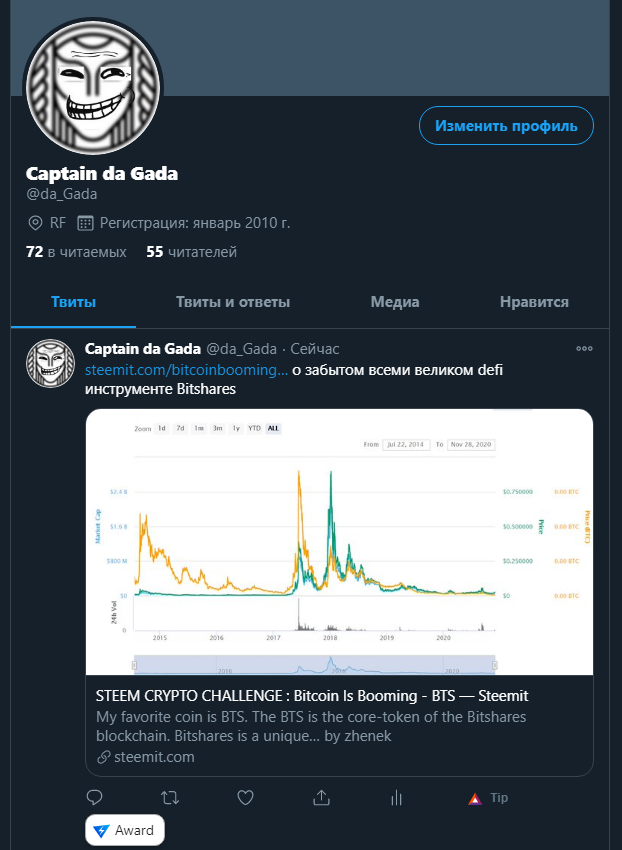Go to the Нравится tab
This screenshot has width=622, height=850.
(x=534, y=302)
